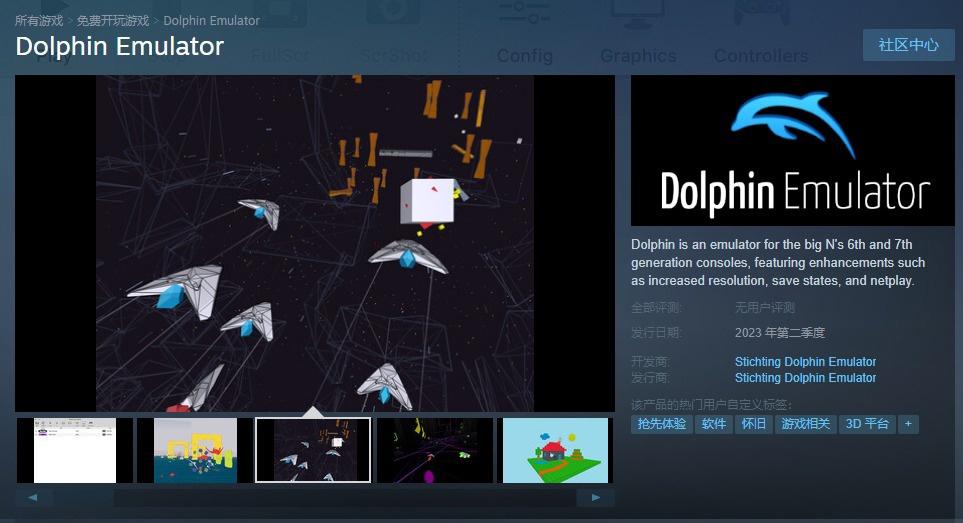The height and width of the screenshot is (523, 963).
Task: Select the 怀旧 tag
Action: pos(754,424)
